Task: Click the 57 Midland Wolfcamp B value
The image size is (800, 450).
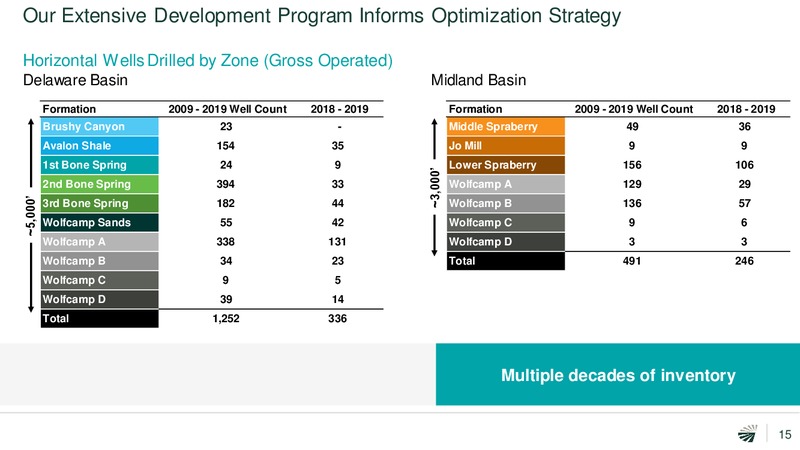Action: tap(744, 204)
